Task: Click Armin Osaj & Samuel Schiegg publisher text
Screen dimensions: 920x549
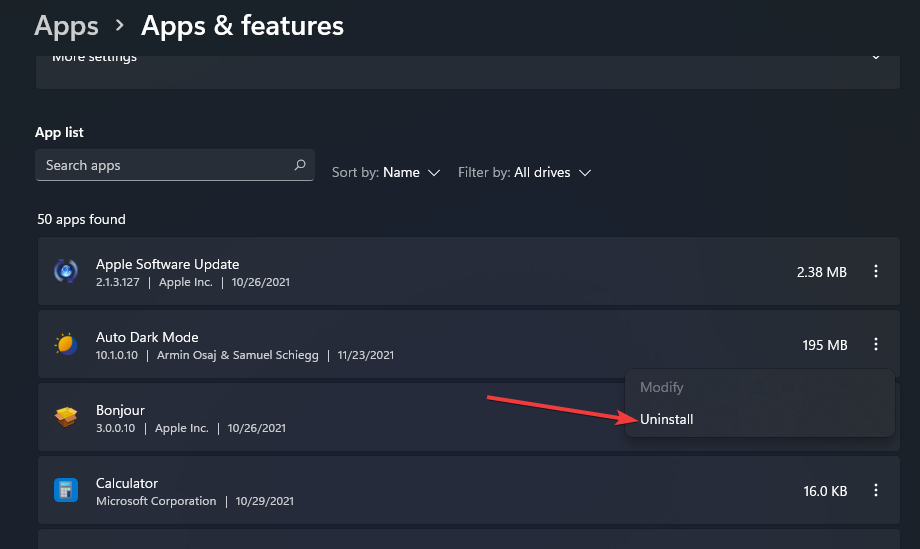Action: (238, 355)
